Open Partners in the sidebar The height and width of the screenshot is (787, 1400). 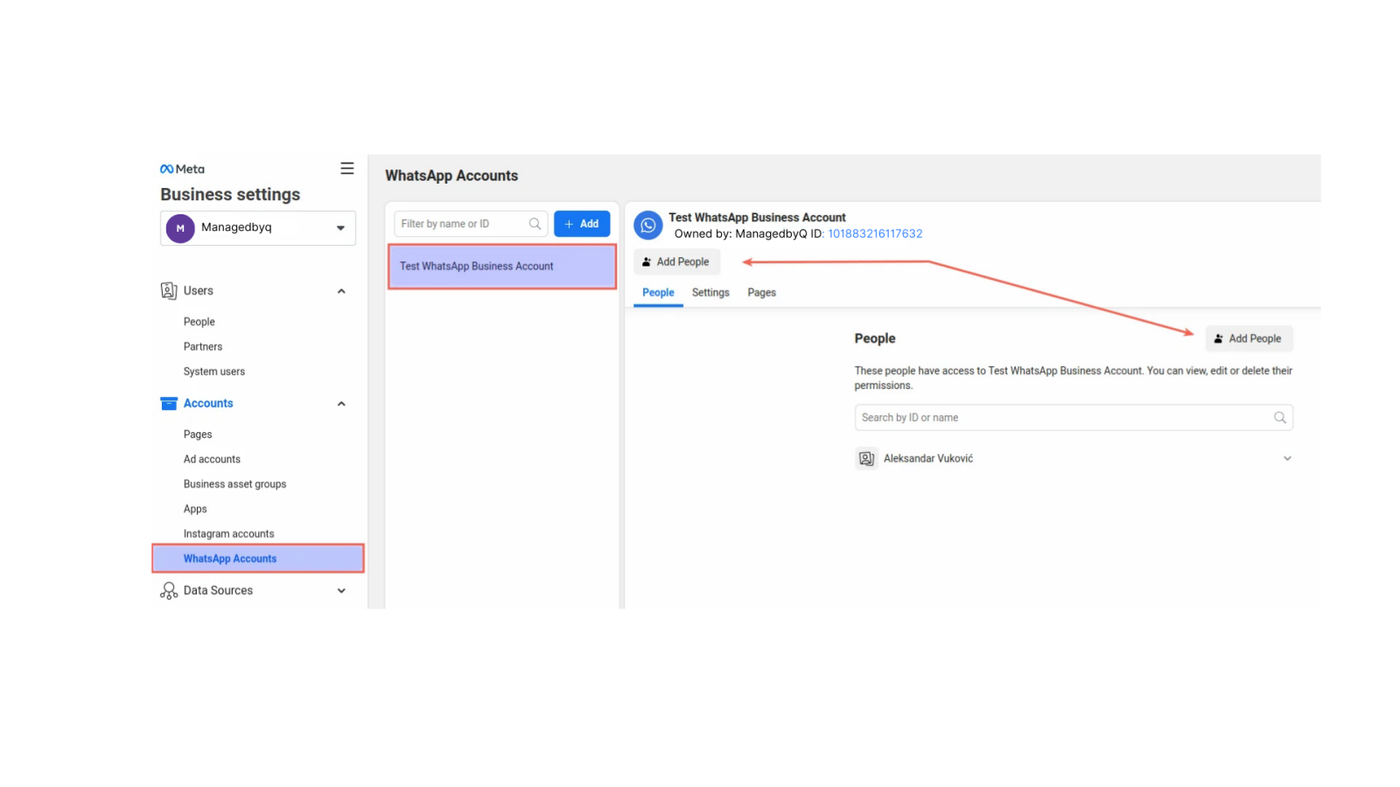(x=203, y=347)
